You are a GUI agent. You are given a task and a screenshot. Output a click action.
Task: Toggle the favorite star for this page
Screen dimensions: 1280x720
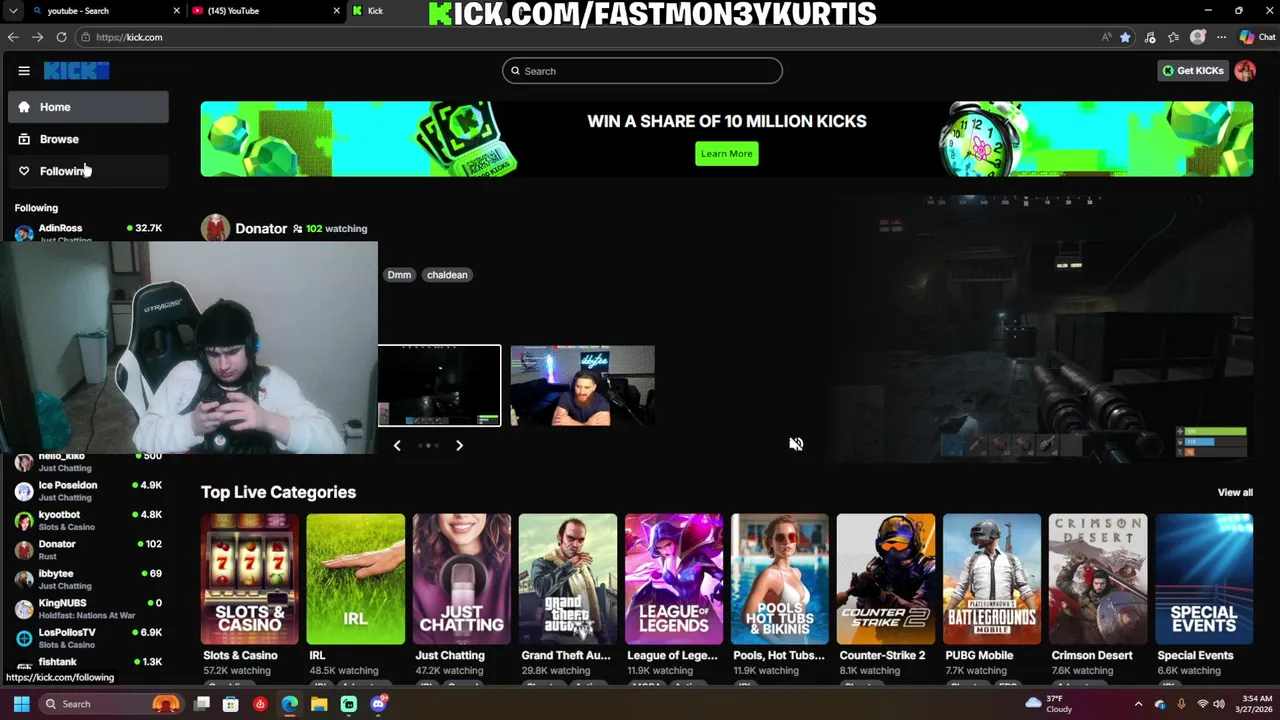coord(1125,37)
